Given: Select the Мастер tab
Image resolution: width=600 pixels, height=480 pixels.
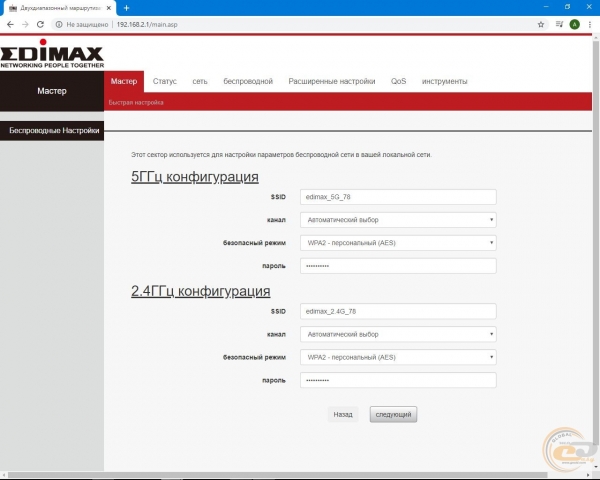Looking at the screenshot, I should point(124,81).
